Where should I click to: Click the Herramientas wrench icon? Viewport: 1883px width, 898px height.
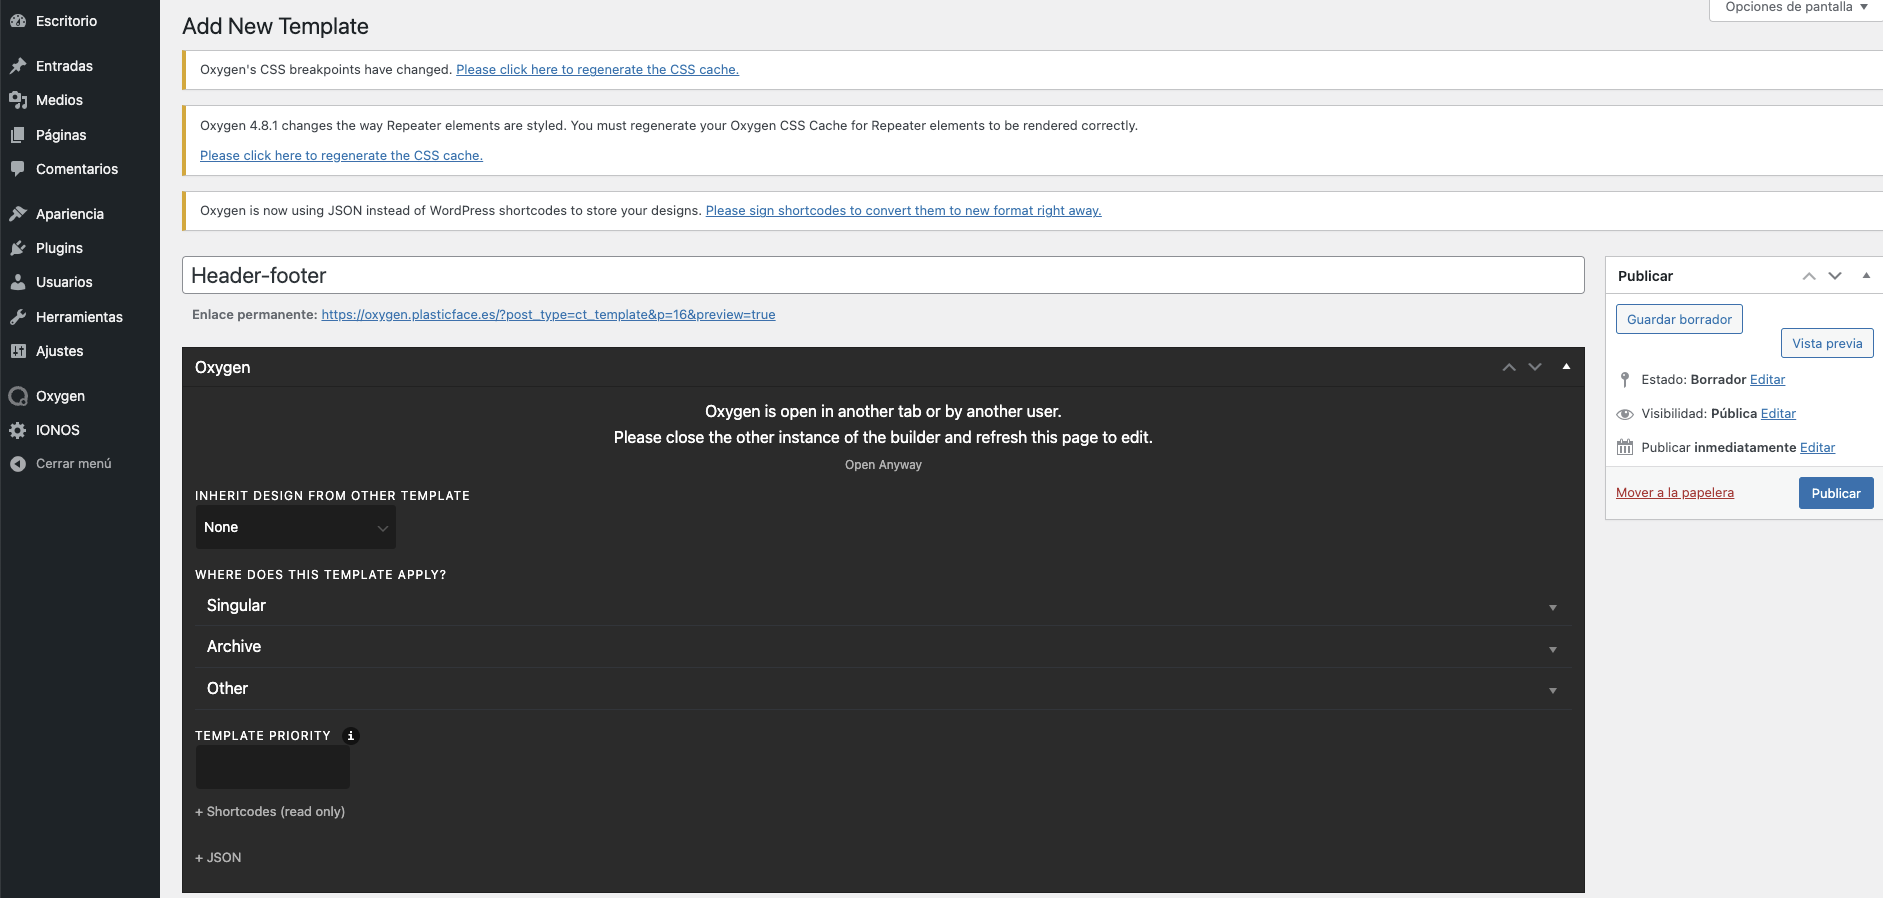pyautogui.click(x=18, y=317)
